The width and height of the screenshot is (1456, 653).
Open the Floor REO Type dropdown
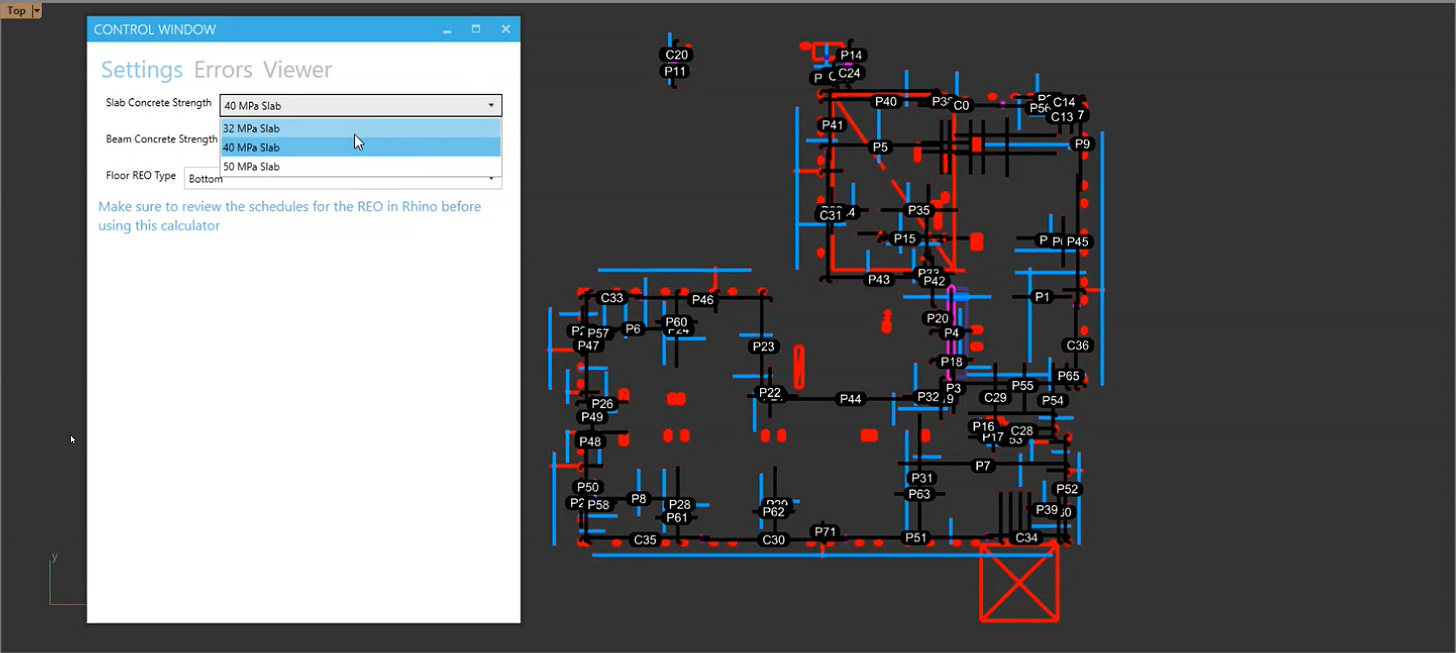click(x=492, y=179)
